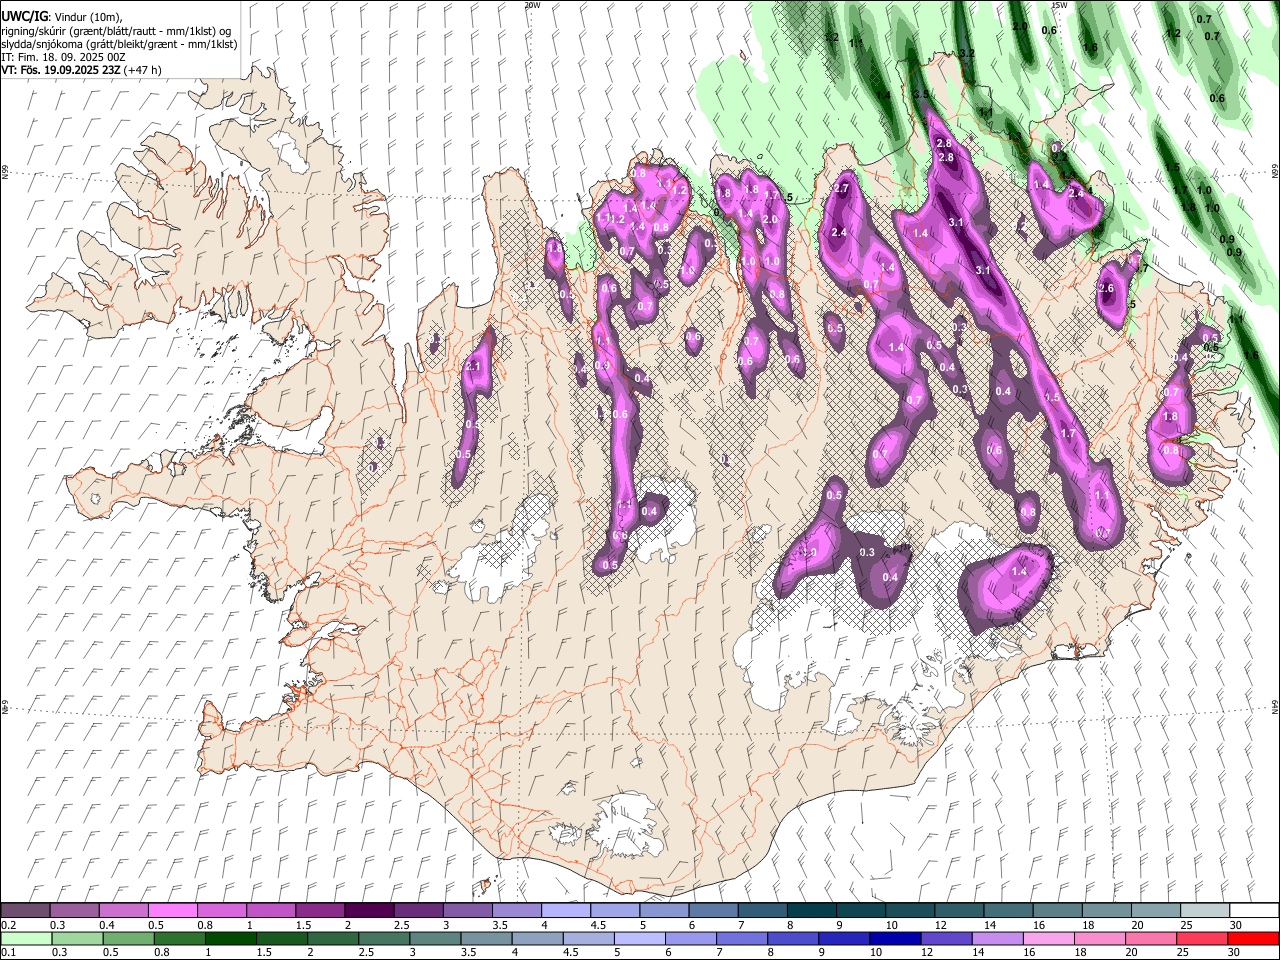Image resolution: width=1280 pixels, height=960 pixels.
Task: Select the darkest green rain swatch between 1 and 1.5
Action: (231, 938)
